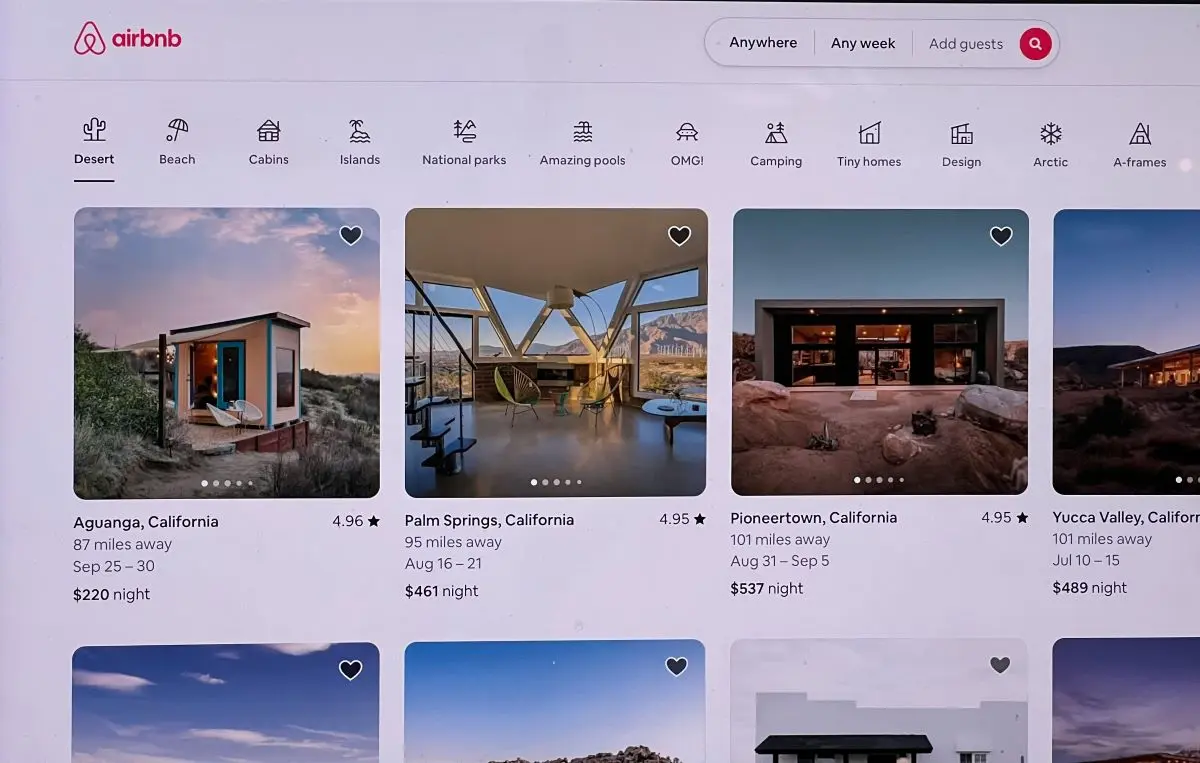The width and height of the screenshot is (1200, 763).
Task: Open the A-frames category
Action: tap(1139, 140)
